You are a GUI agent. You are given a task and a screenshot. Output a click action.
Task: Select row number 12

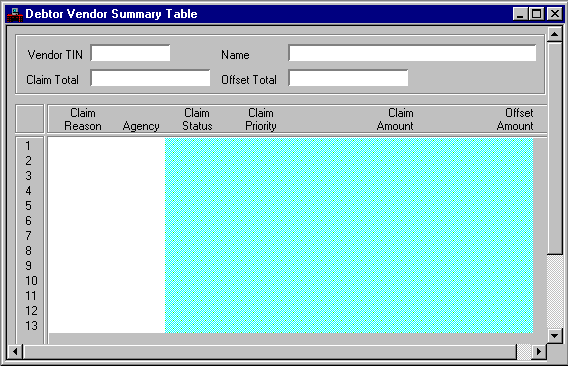tap(31, 311)
